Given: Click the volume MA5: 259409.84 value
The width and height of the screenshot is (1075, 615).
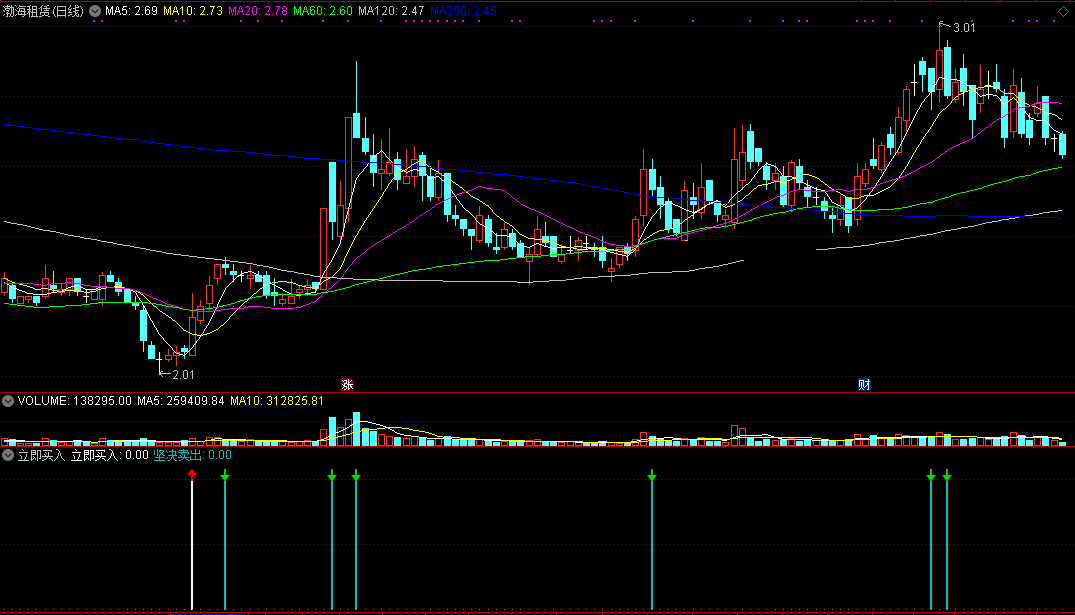Looking at the screenshot, I should point(181,401).
